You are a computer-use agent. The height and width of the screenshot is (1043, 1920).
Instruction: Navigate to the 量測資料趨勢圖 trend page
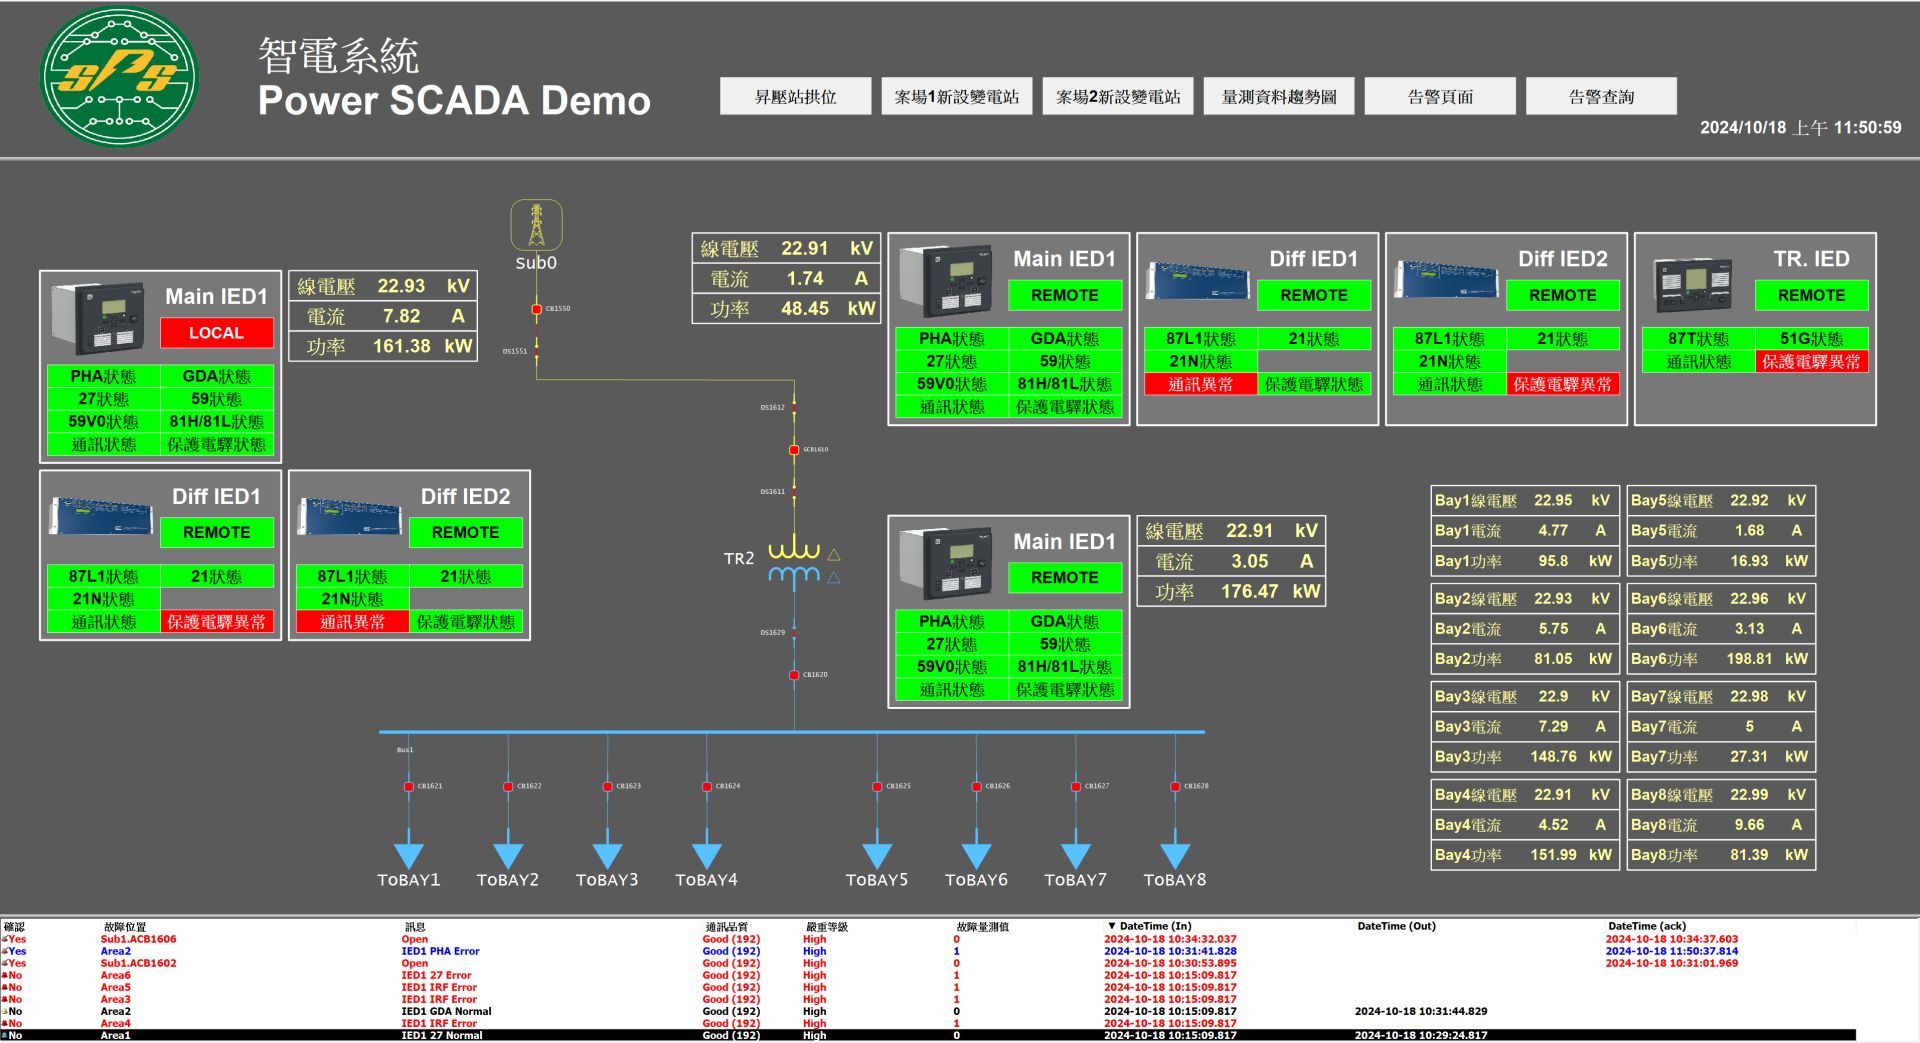tap(1278, 96)
